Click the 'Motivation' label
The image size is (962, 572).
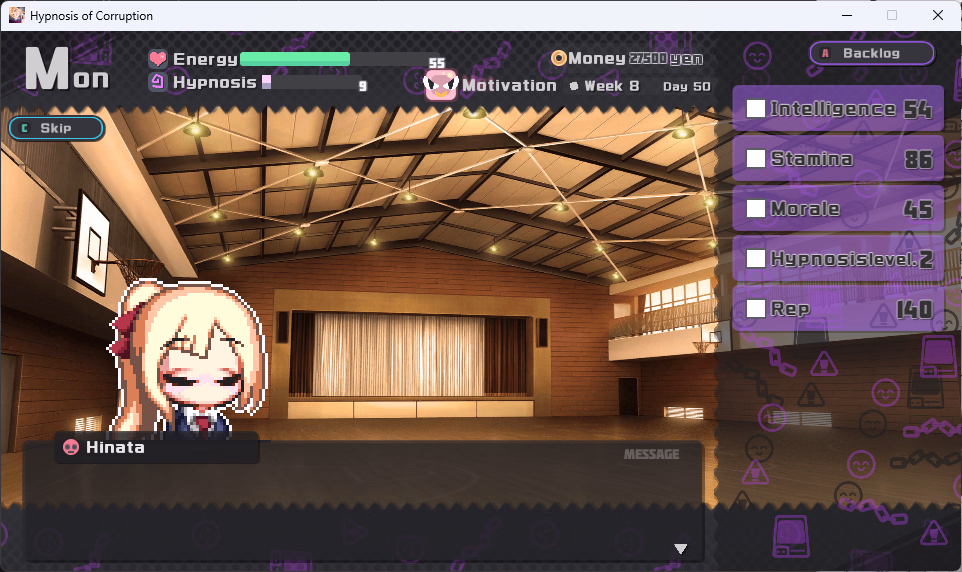(x=509, y=85)
